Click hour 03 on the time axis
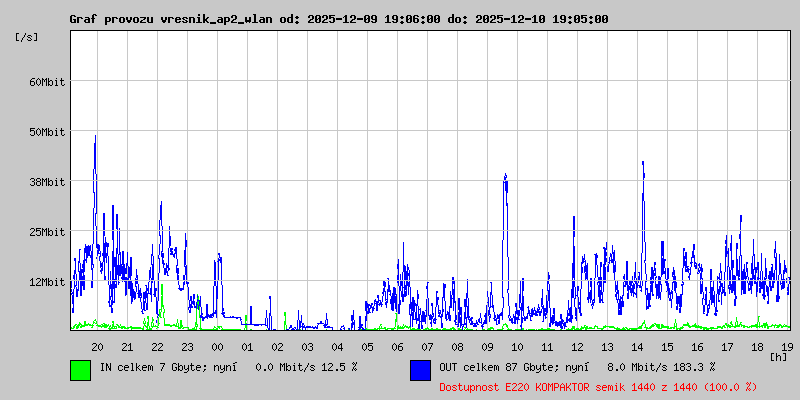Viewport: 800px width, 400px height. coord(308,347)
